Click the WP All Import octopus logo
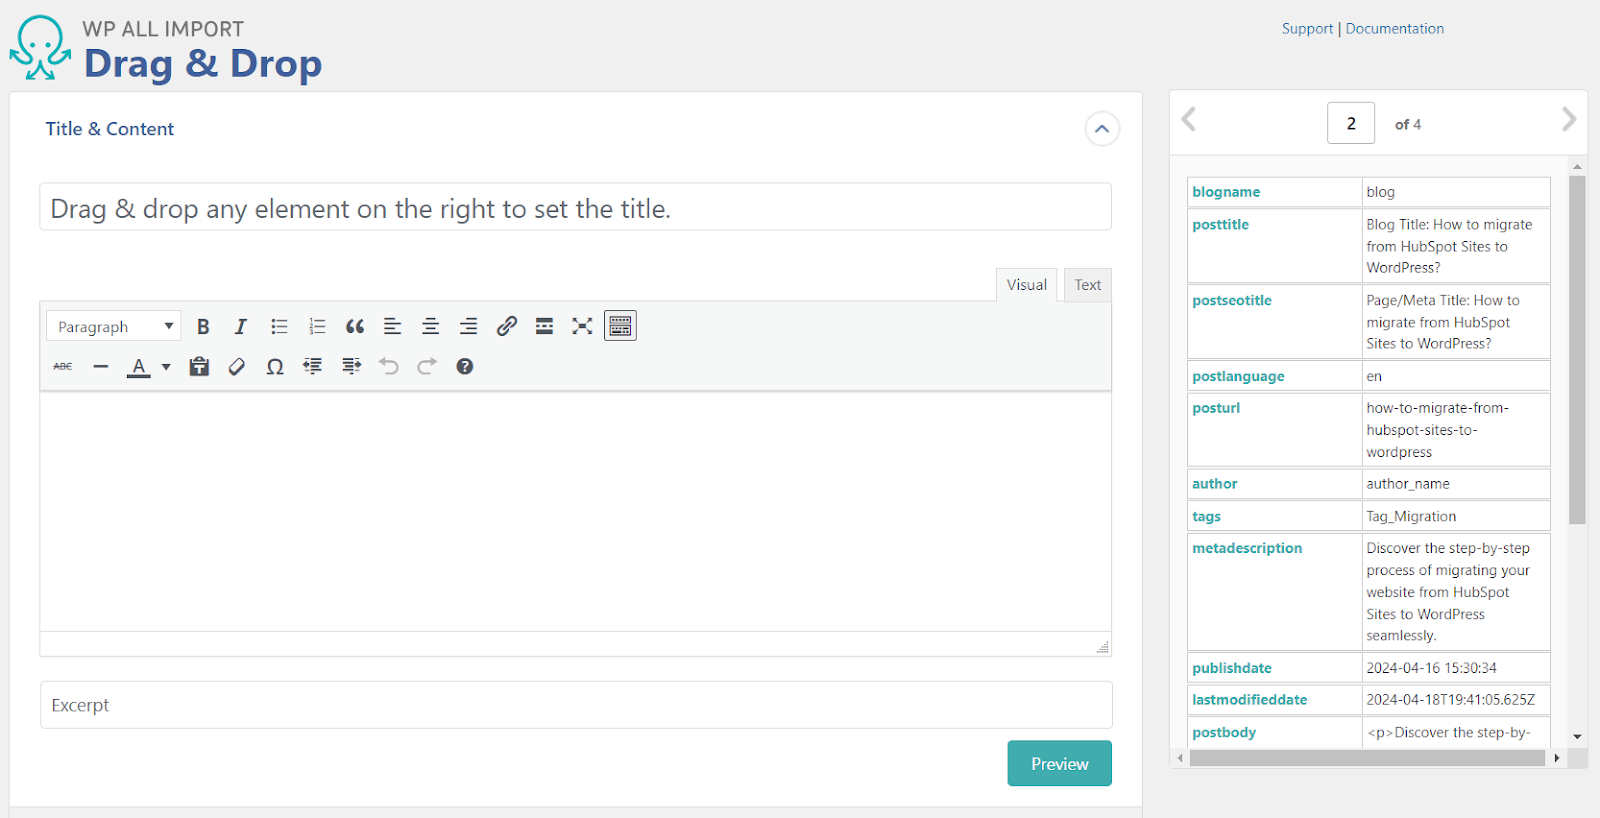 pyautogui.click(x=40, y=47)
